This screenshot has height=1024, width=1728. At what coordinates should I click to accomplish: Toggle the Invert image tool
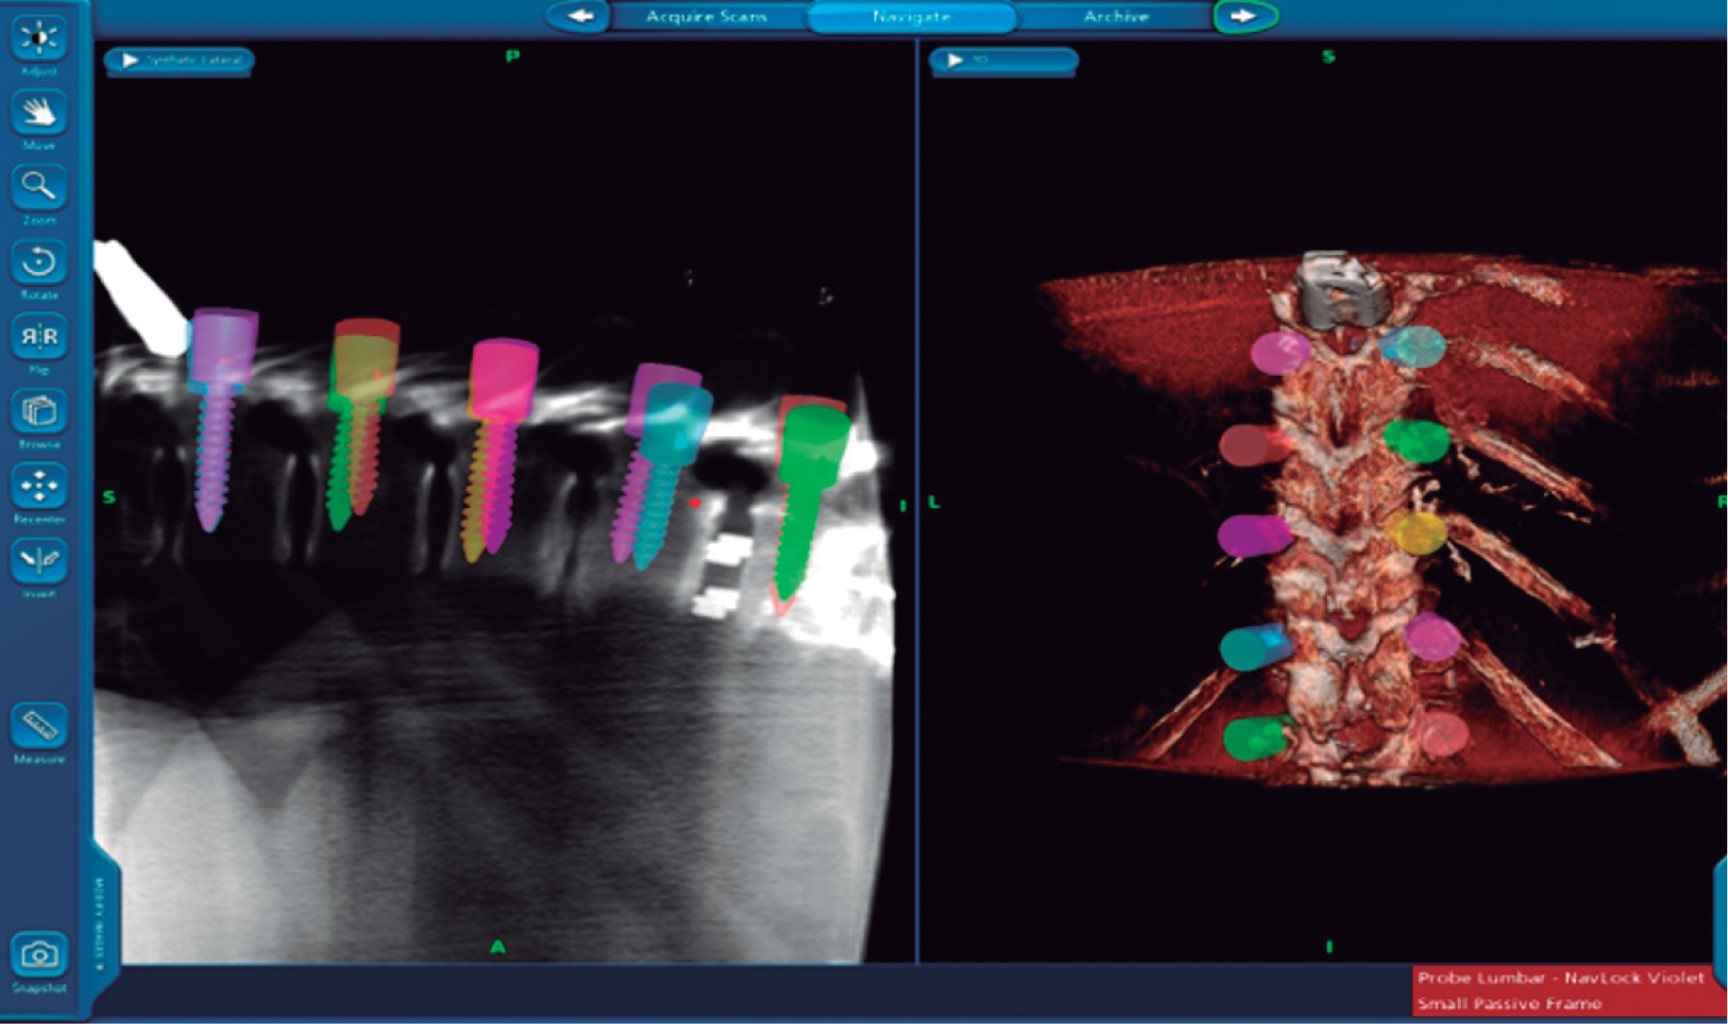39,561
